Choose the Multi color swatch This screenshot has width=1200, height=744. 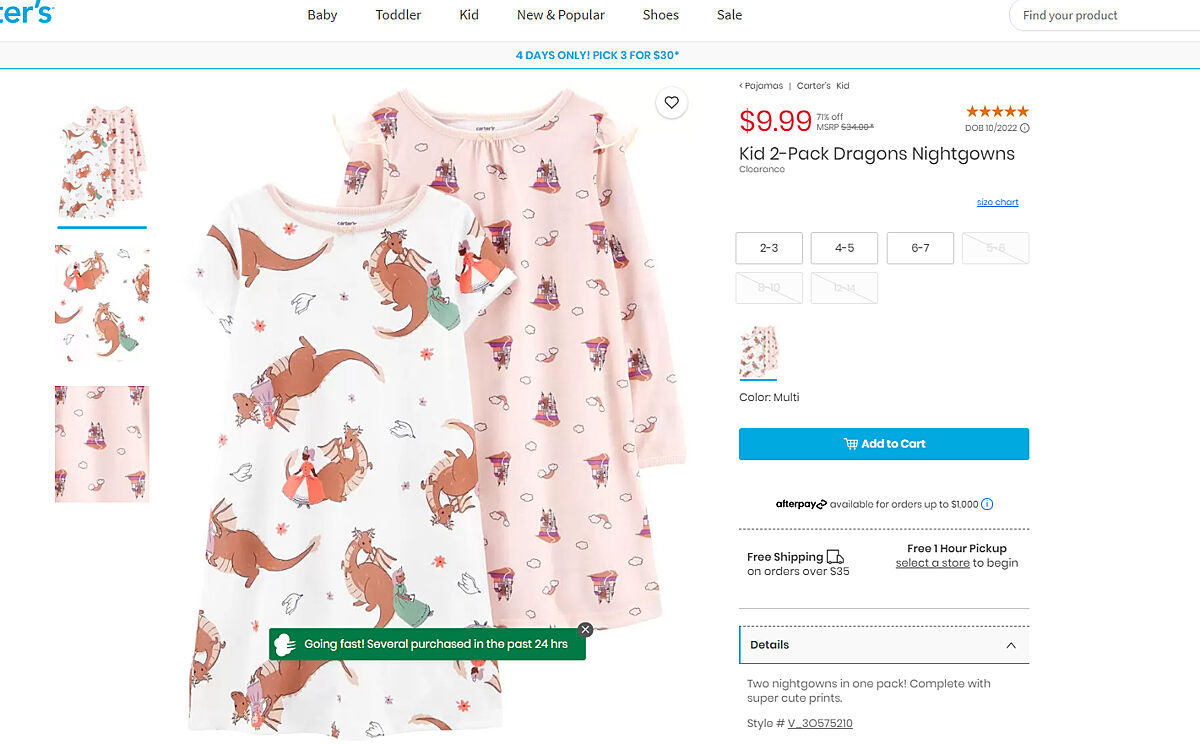tap(758, 351)
